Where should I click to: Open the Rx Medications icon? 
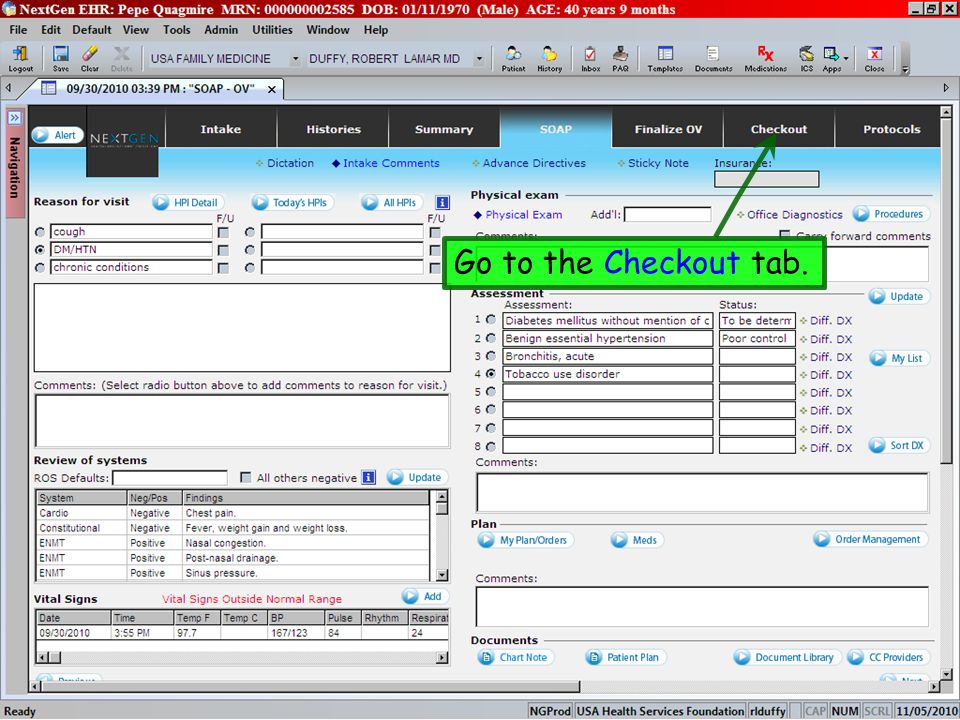pos(765,59)
